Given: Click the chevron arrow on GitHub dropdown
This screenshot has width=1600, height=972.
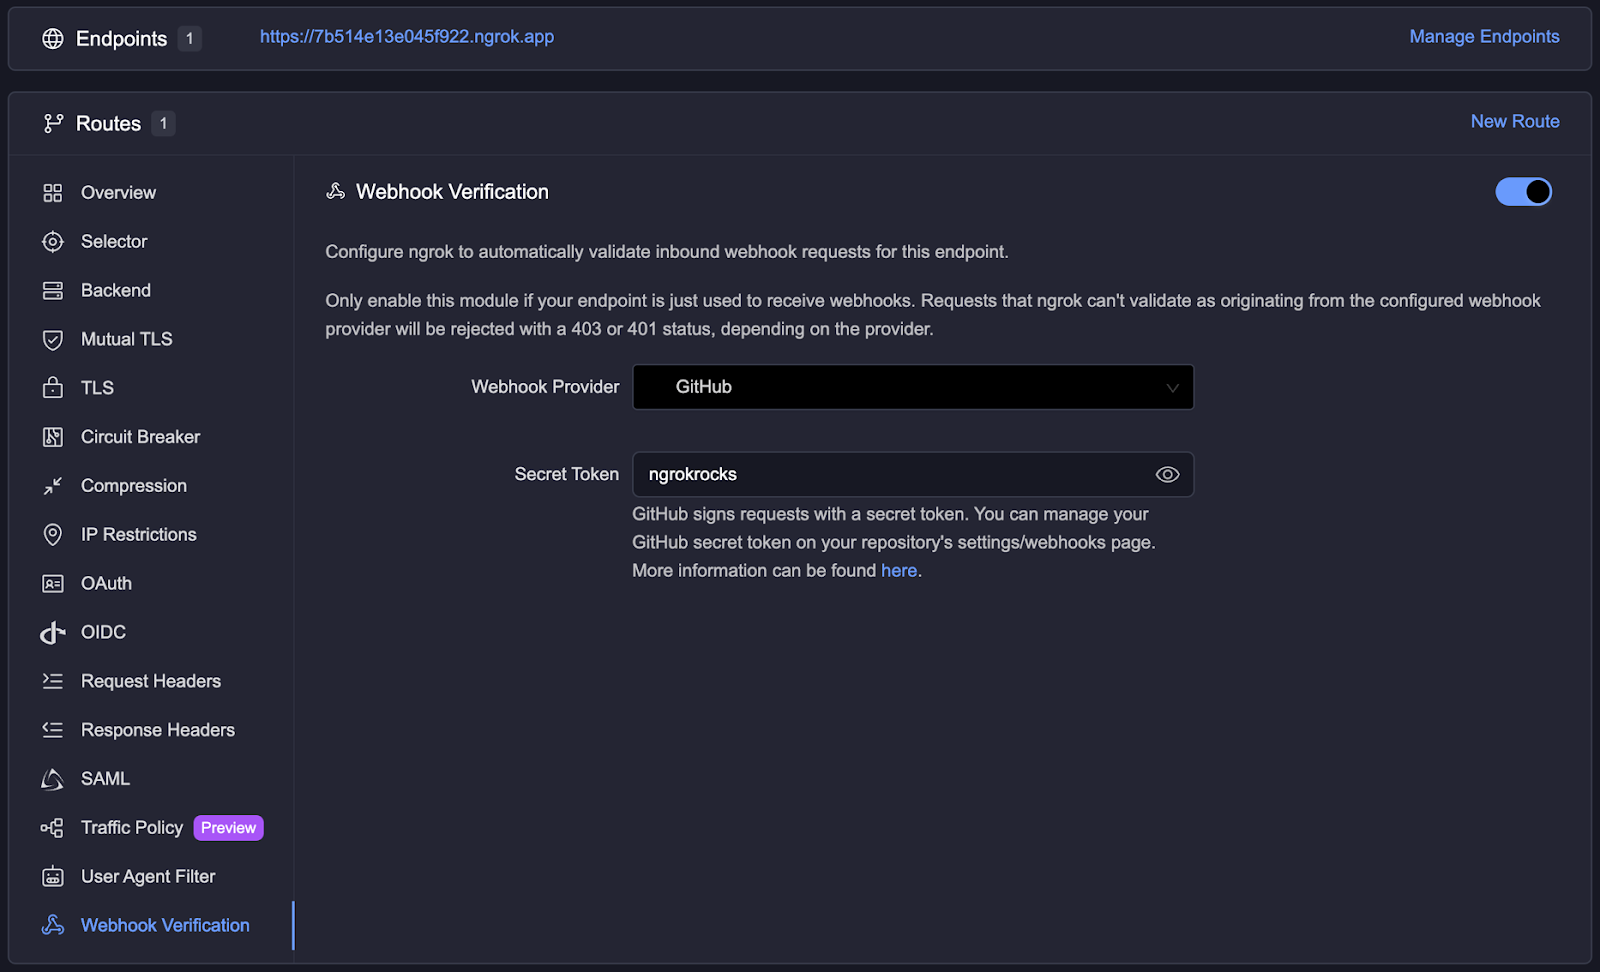Looking at the screenshot, I should (1172, 388).
